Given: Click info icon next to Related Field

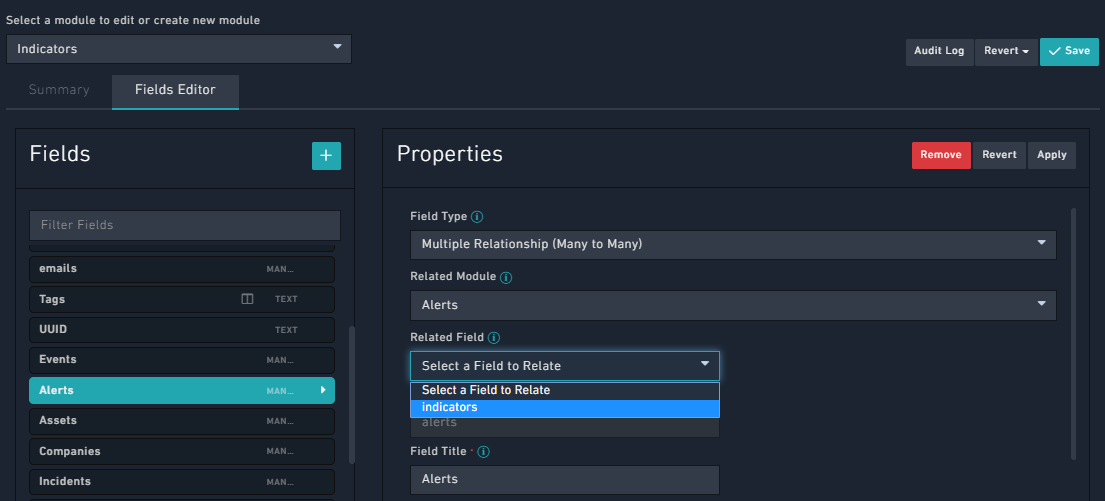Looking at the screenshot, I should 494,338.
